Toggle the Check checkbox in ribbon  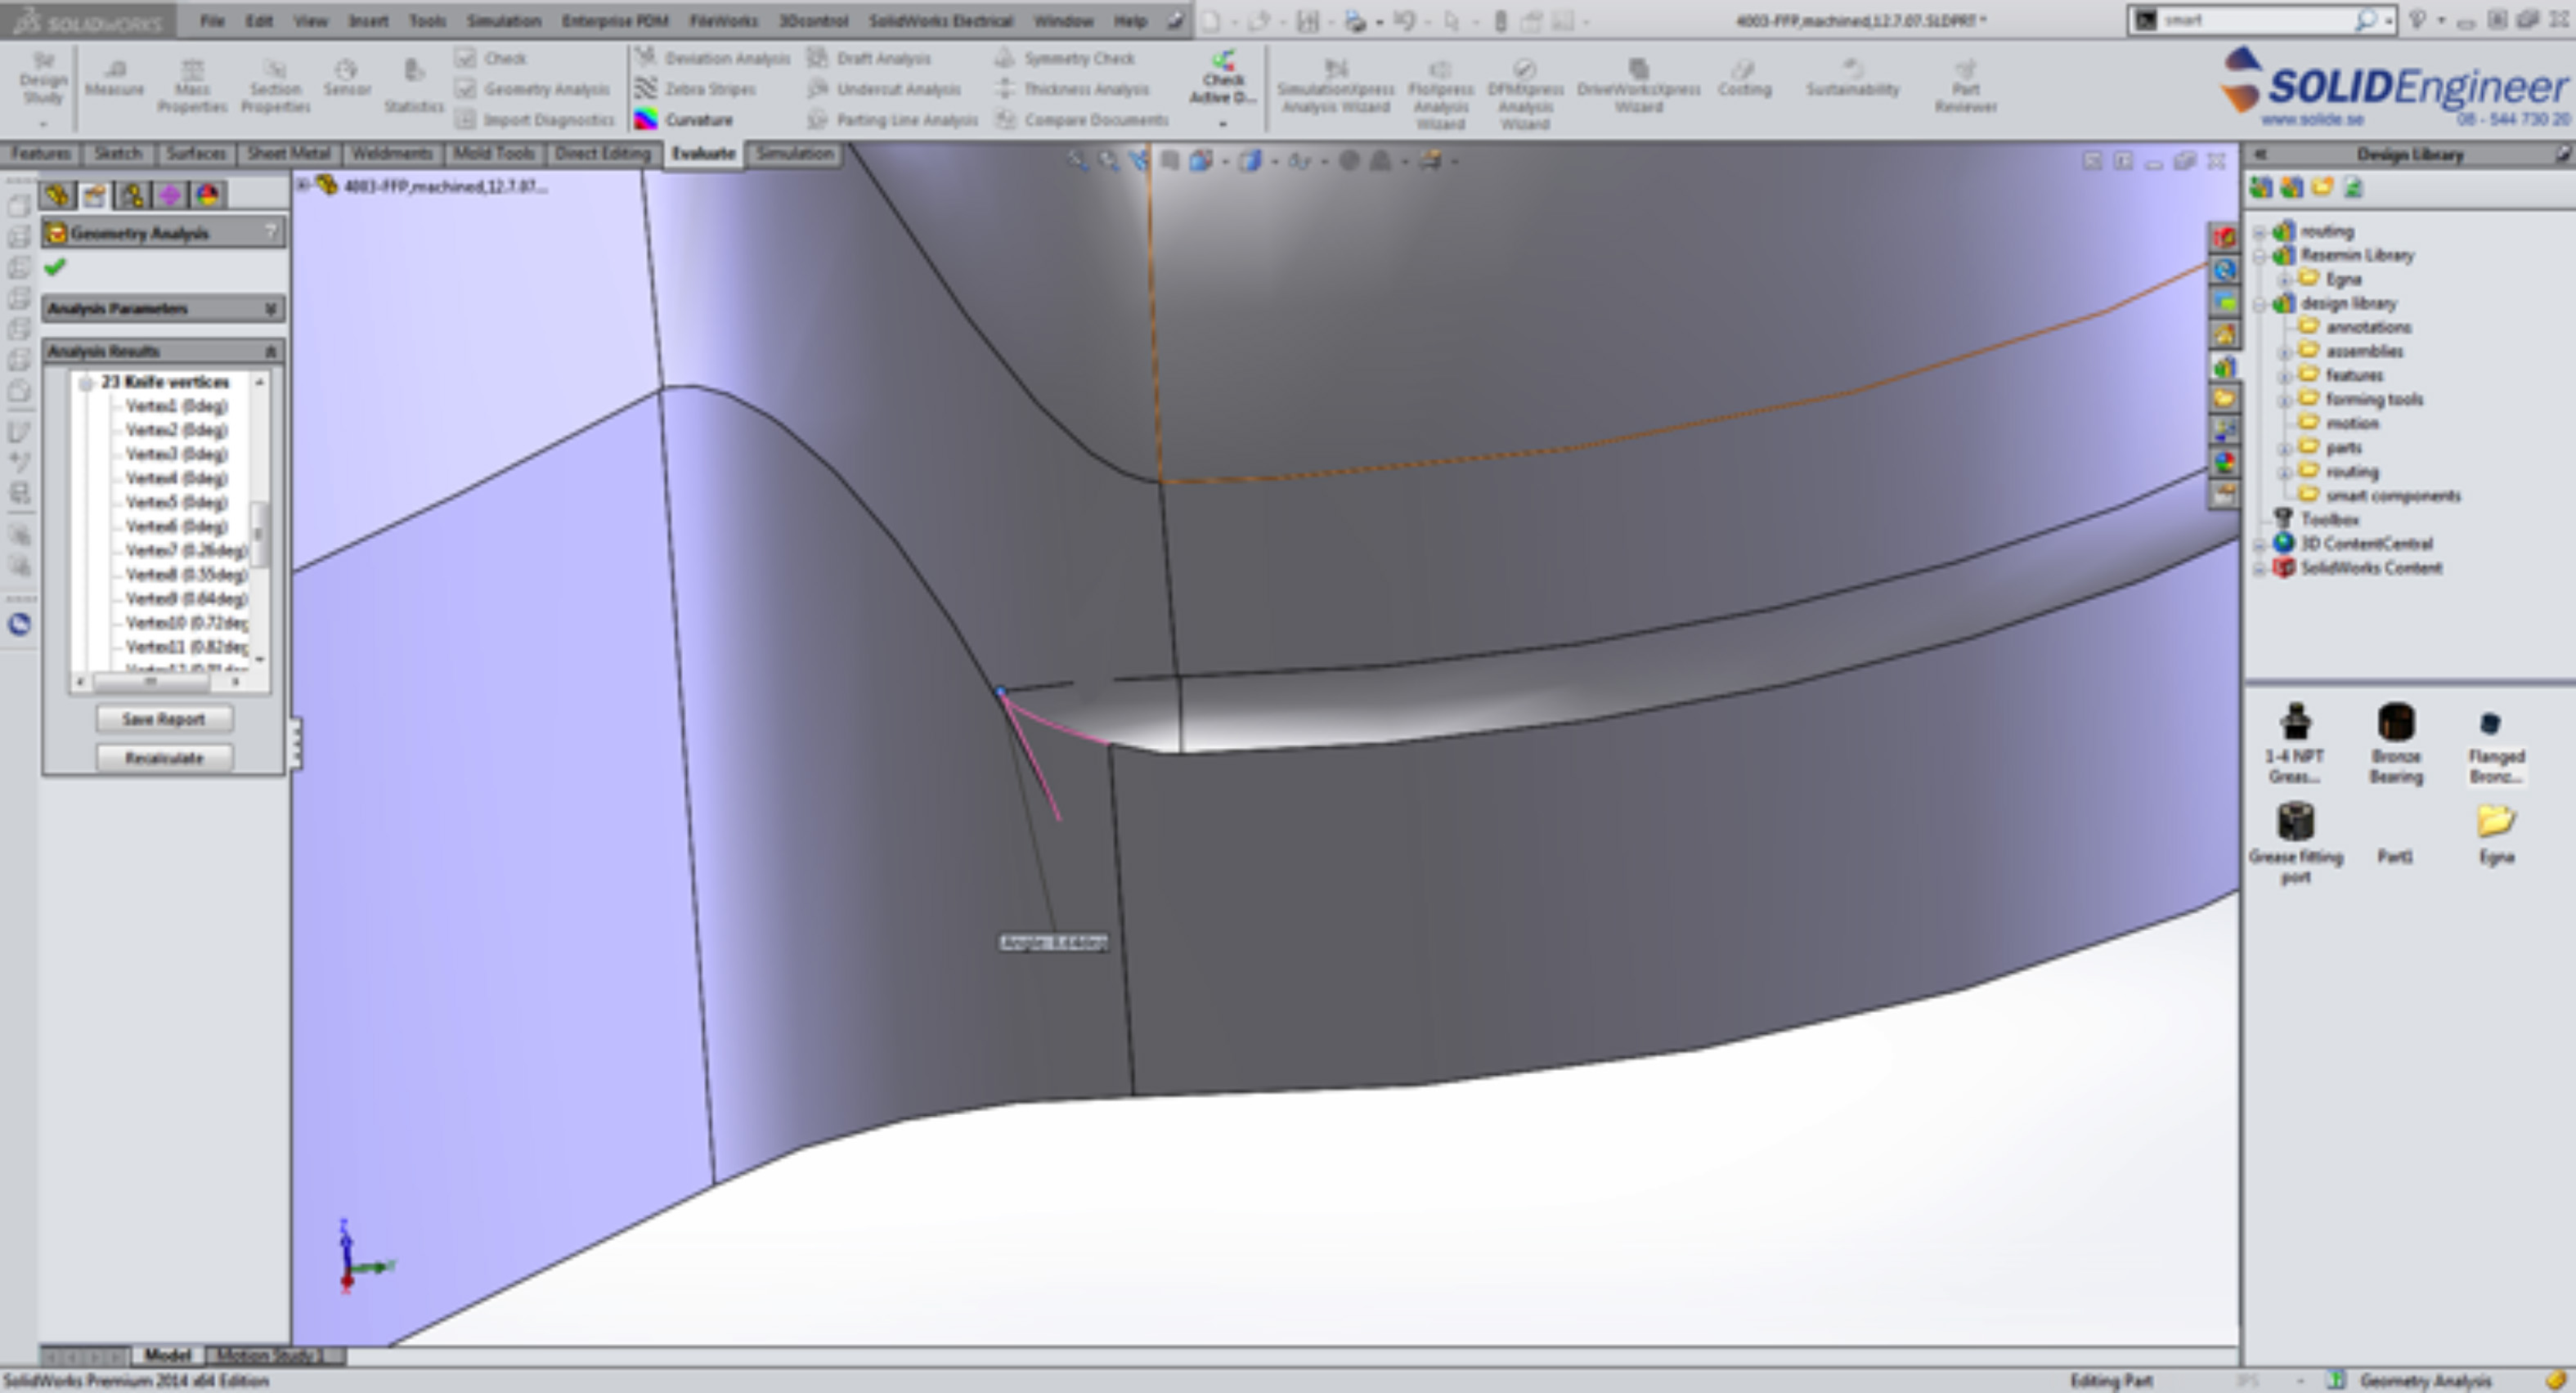point(465,58)
